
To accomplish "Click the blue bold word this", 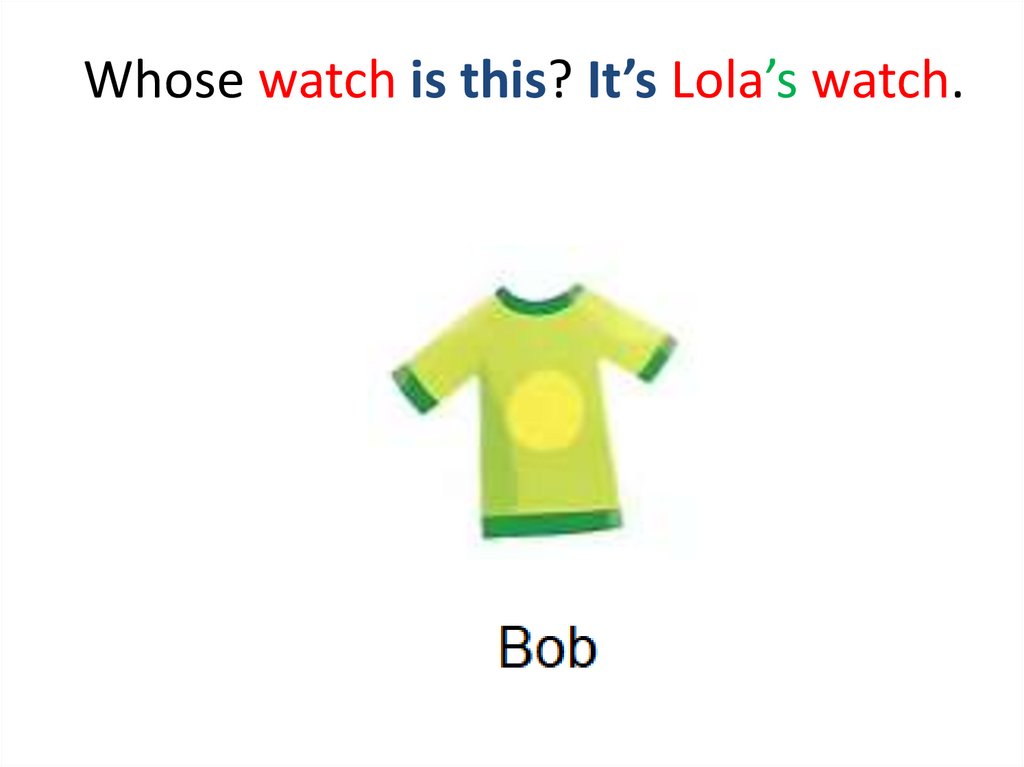I will point(503,80).
